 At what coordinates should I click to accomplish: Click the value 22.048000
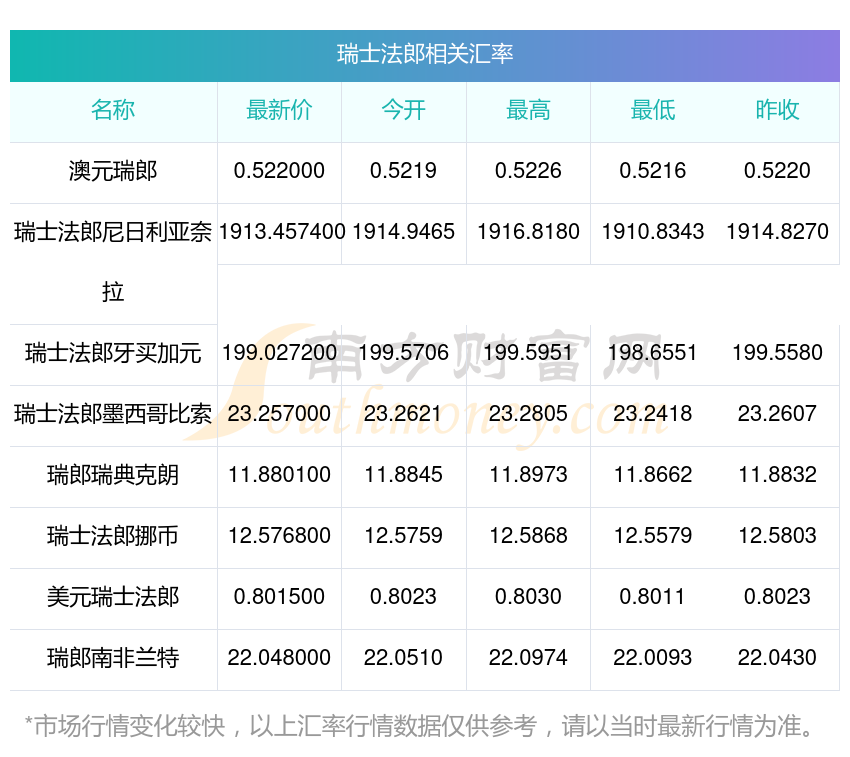click(x=279, y=658)
